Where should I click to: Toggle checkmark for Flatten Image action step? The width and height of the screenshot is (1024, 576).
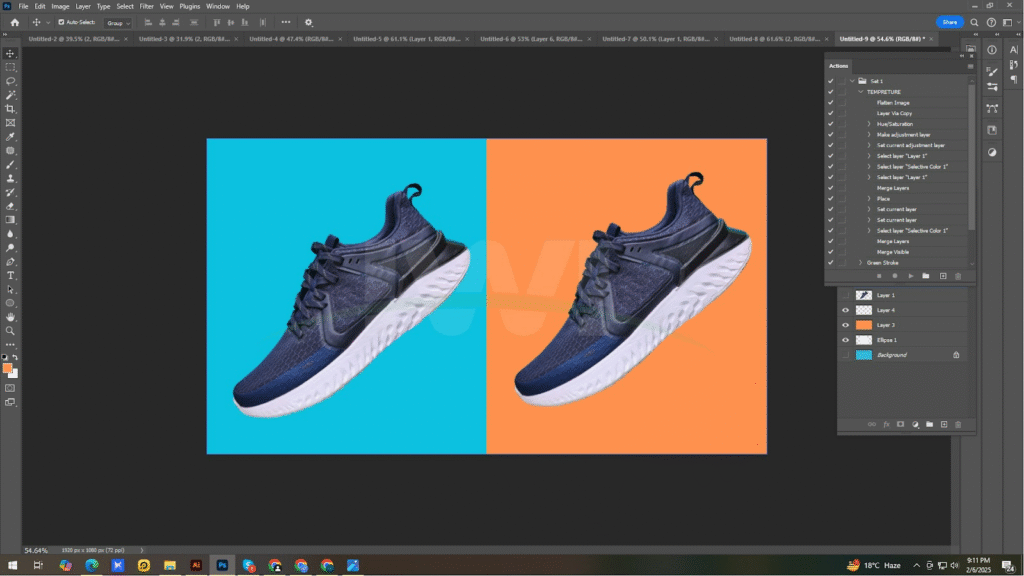pos(831,103)
